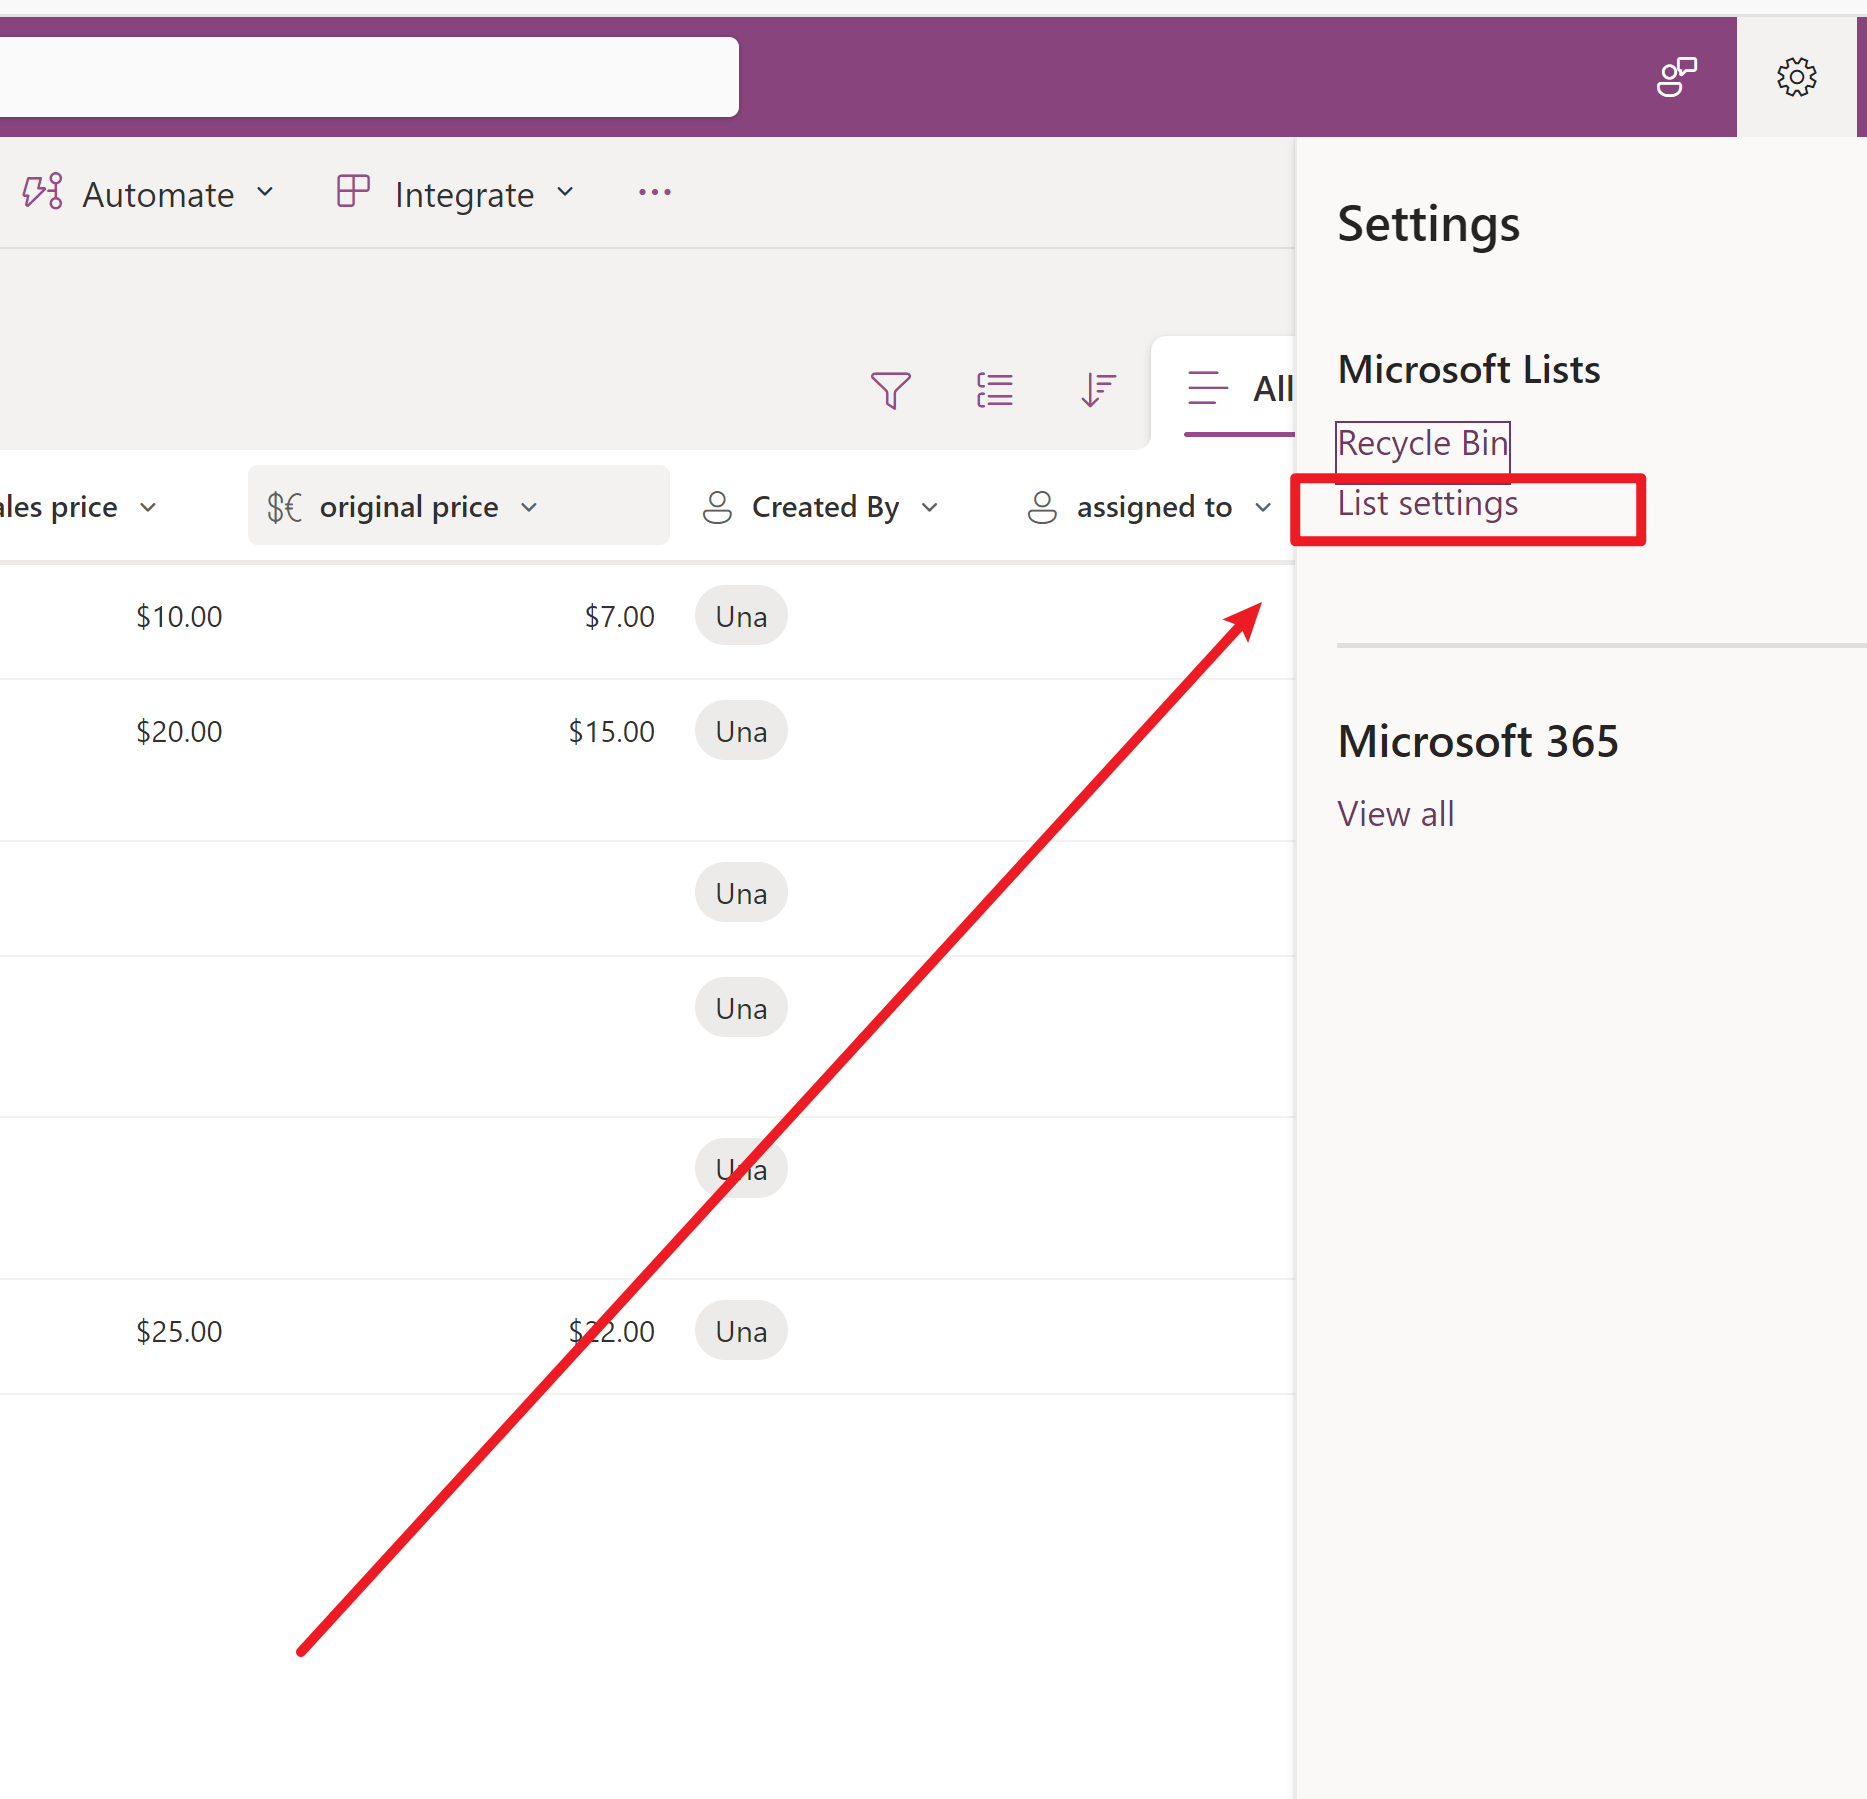Open the Recycle Bin link
The width and height of the screenshot is (1867, 1799).
click(1423, 443)
